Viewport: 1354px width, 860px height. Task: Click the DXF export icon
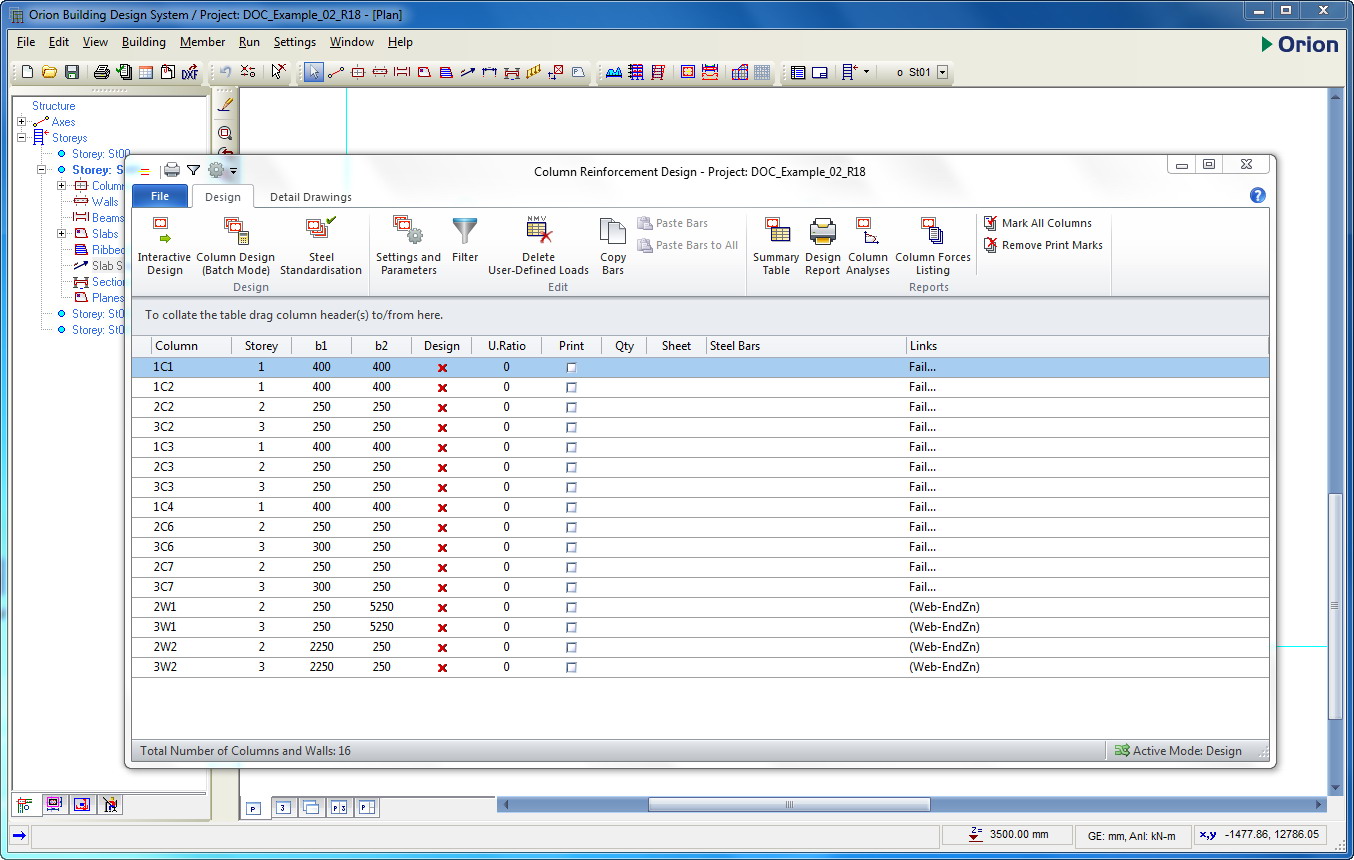click(x=189, y=72)
